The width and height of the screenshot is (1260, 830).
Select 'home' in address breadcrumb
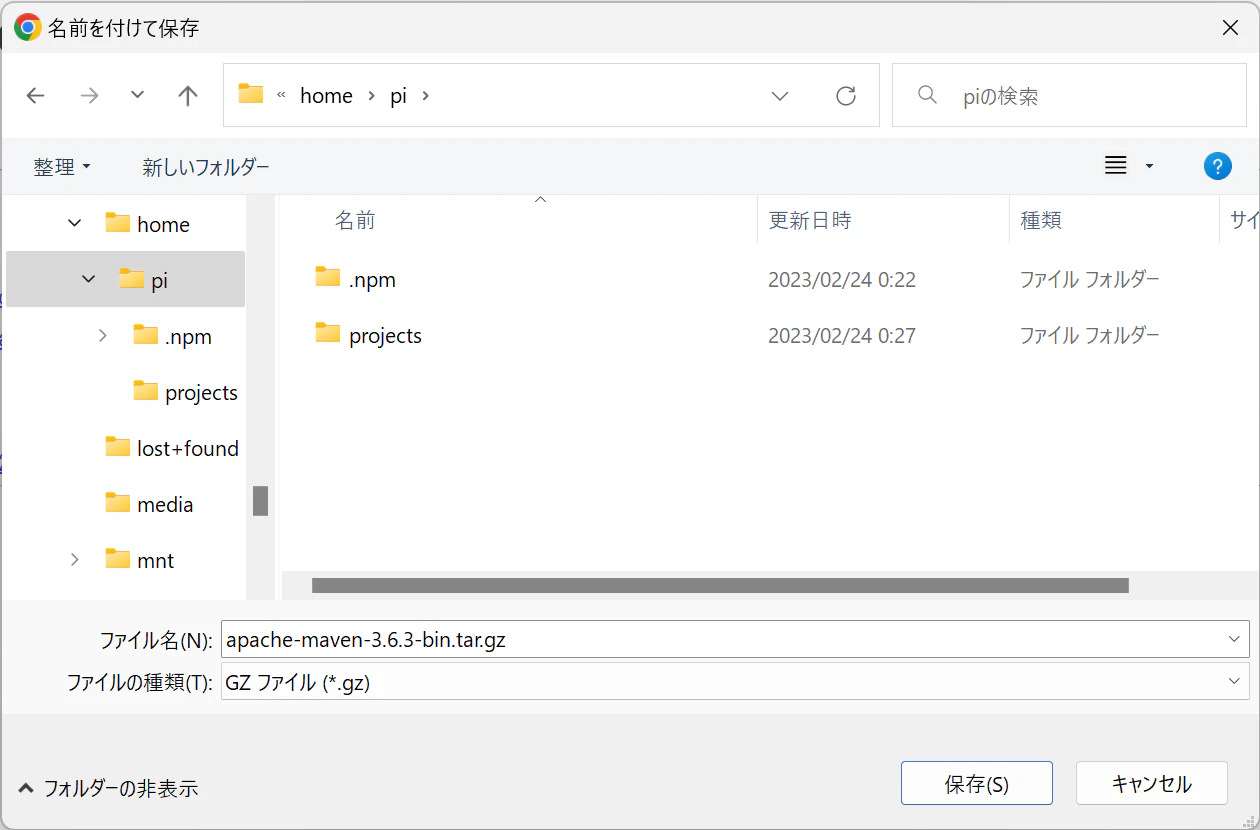coord(326,96)
